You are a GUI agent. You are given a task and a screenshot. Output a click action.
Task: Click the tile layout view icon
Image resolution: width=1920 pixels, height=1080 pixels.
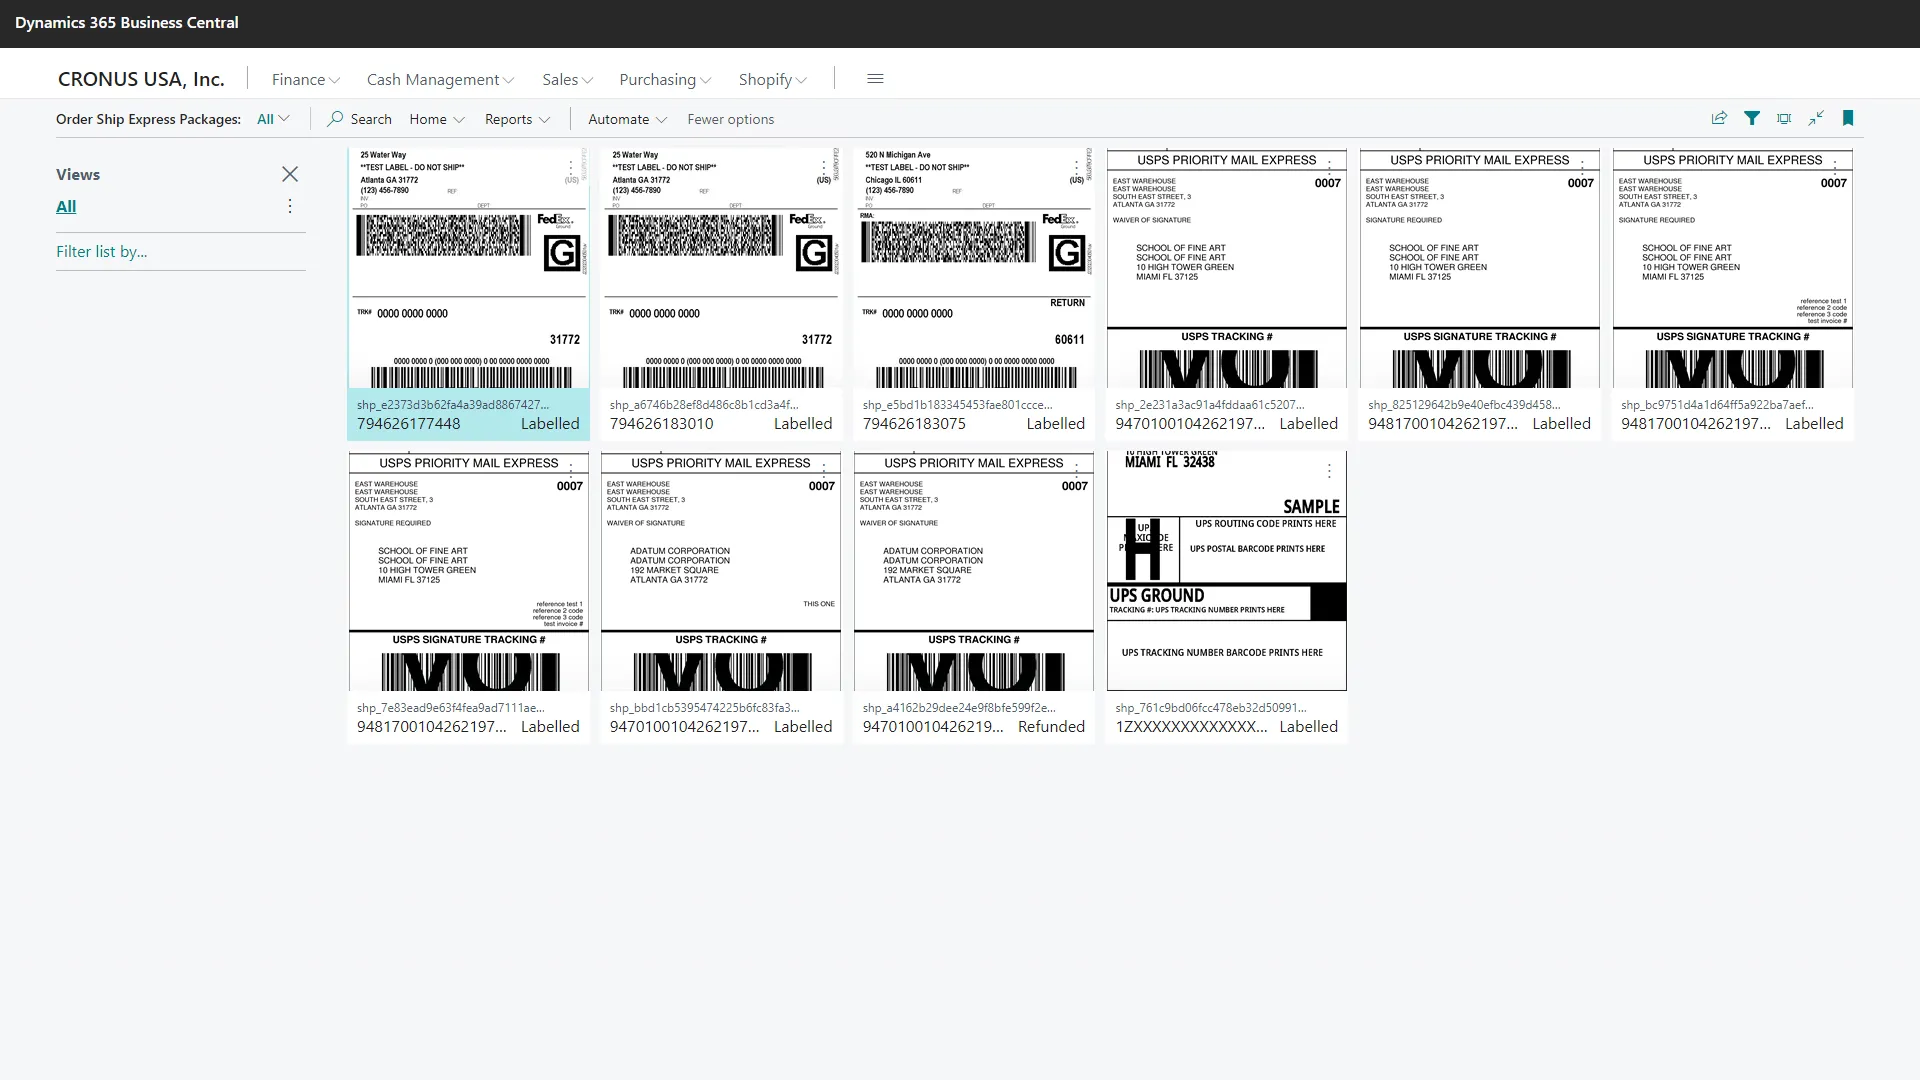tap(1784, 118)
